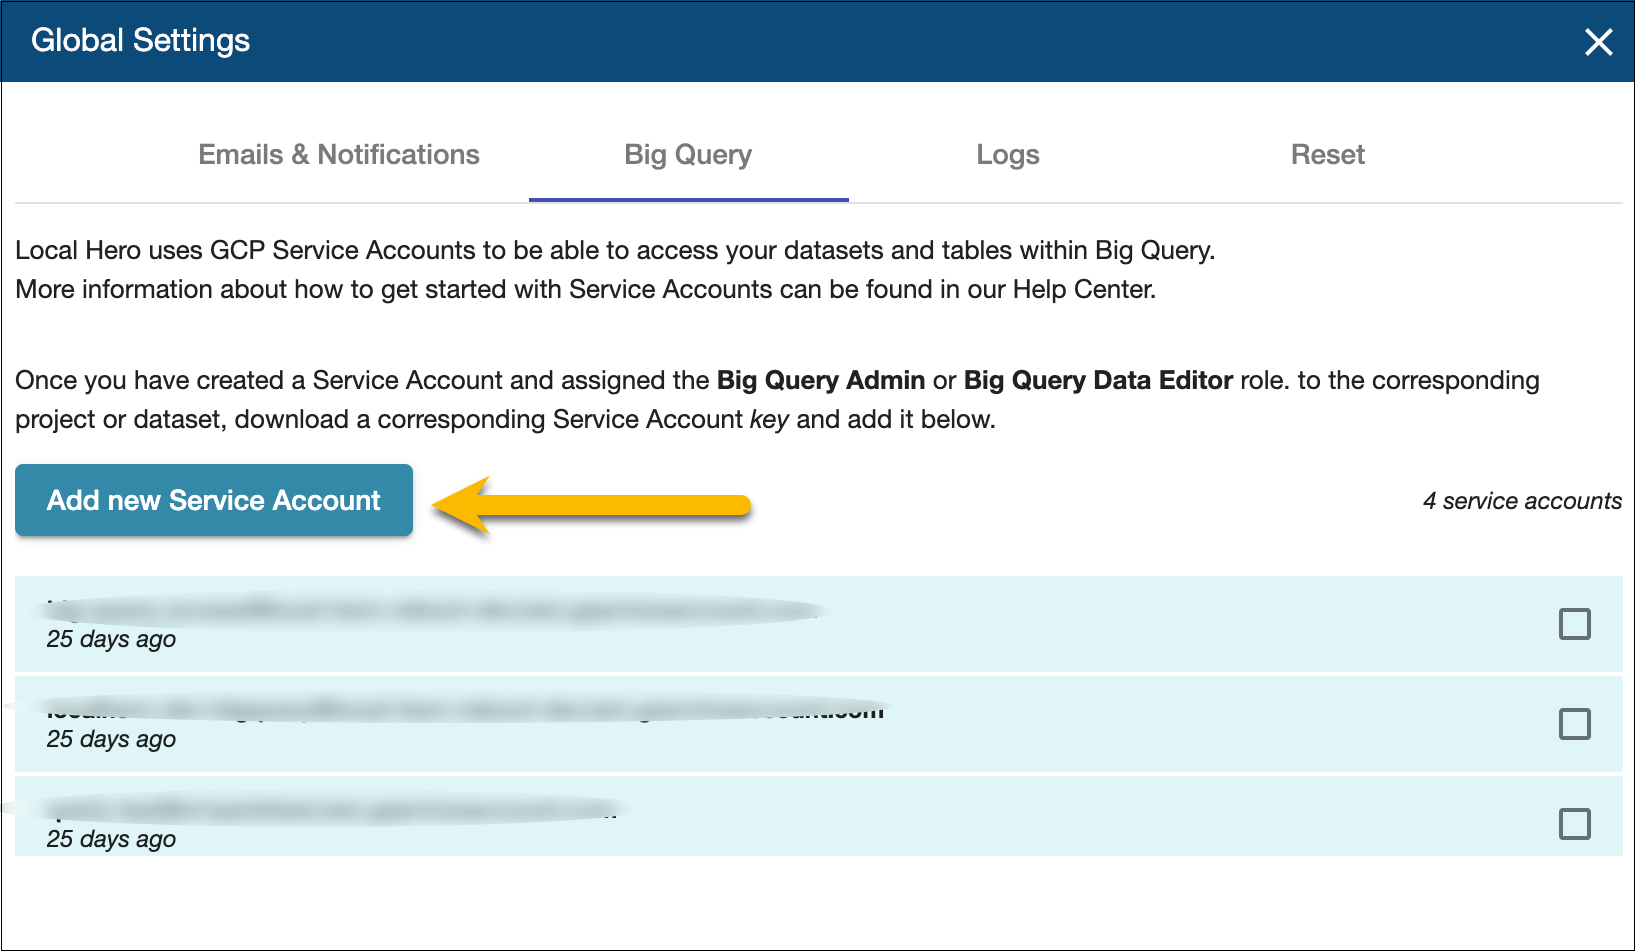The image size is (1635, 951).
Task: Enable the second service account checkbox
Action: 1574,724
